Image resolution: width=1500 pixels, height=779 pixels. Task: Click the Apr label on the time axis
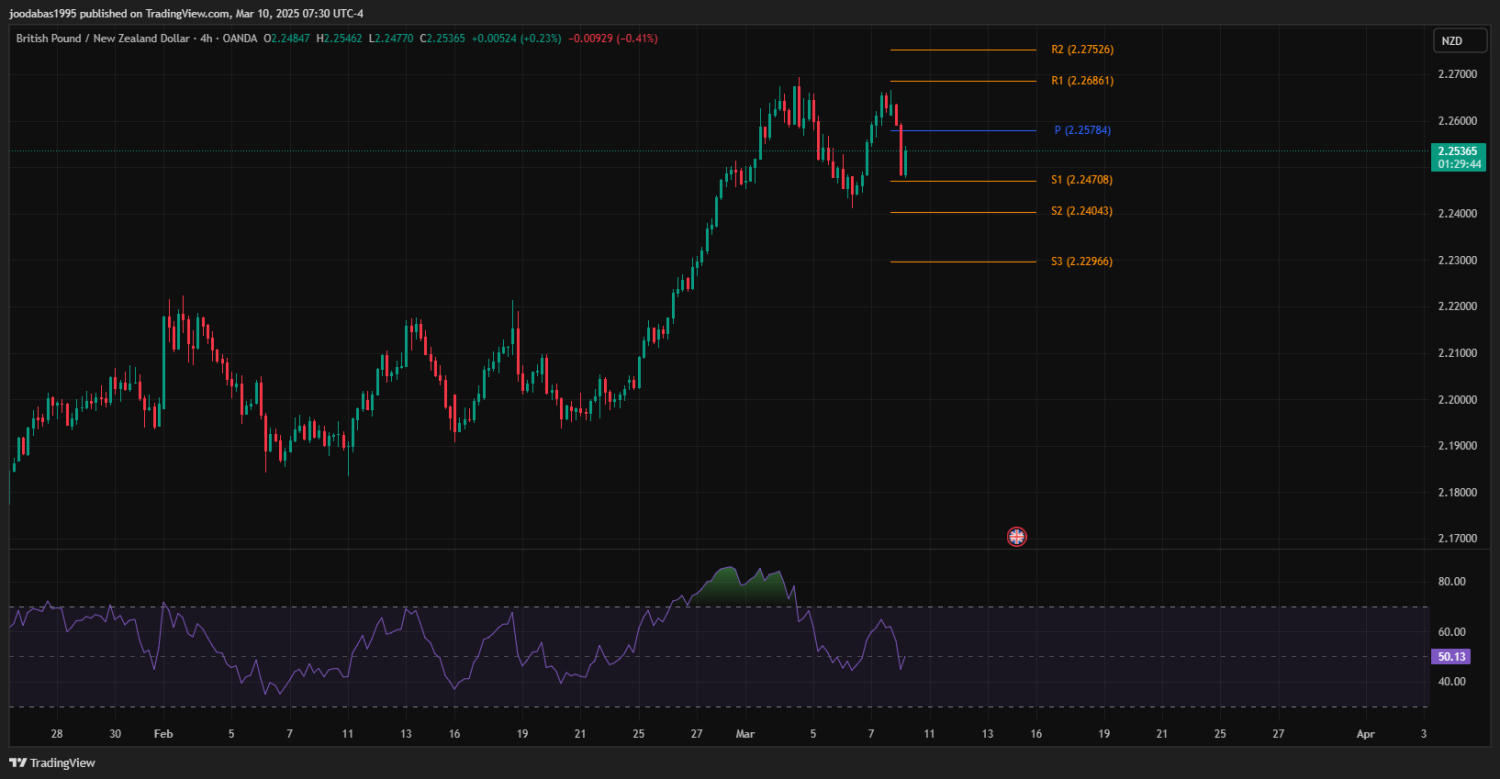click(1365, 733)
